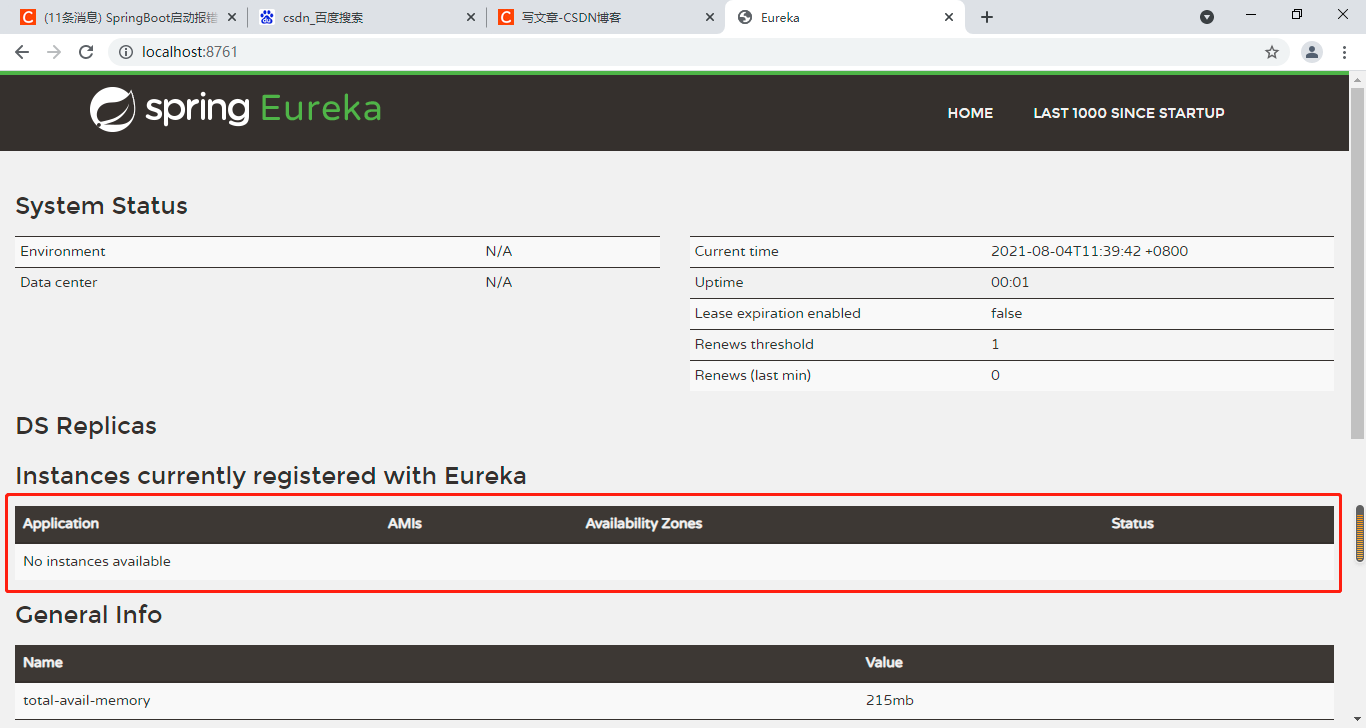Viewport: 1366px width, 728px height.
Task: Click Lease expiration enabled label
Action: (778, 313)
